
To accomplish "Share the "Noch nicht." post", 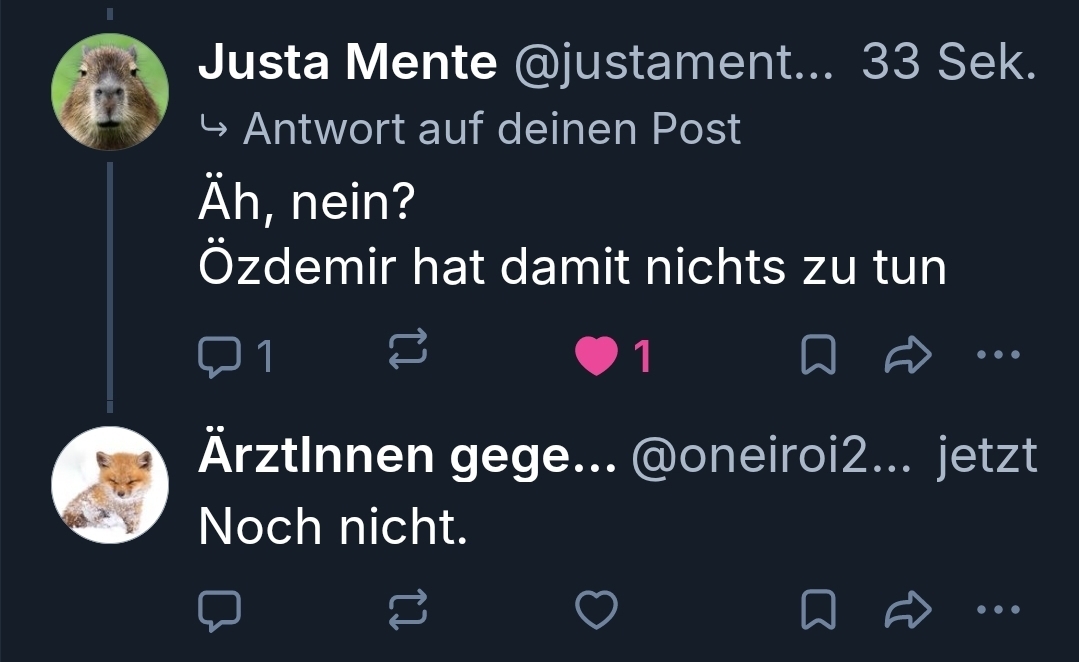I will pos(908,609).
